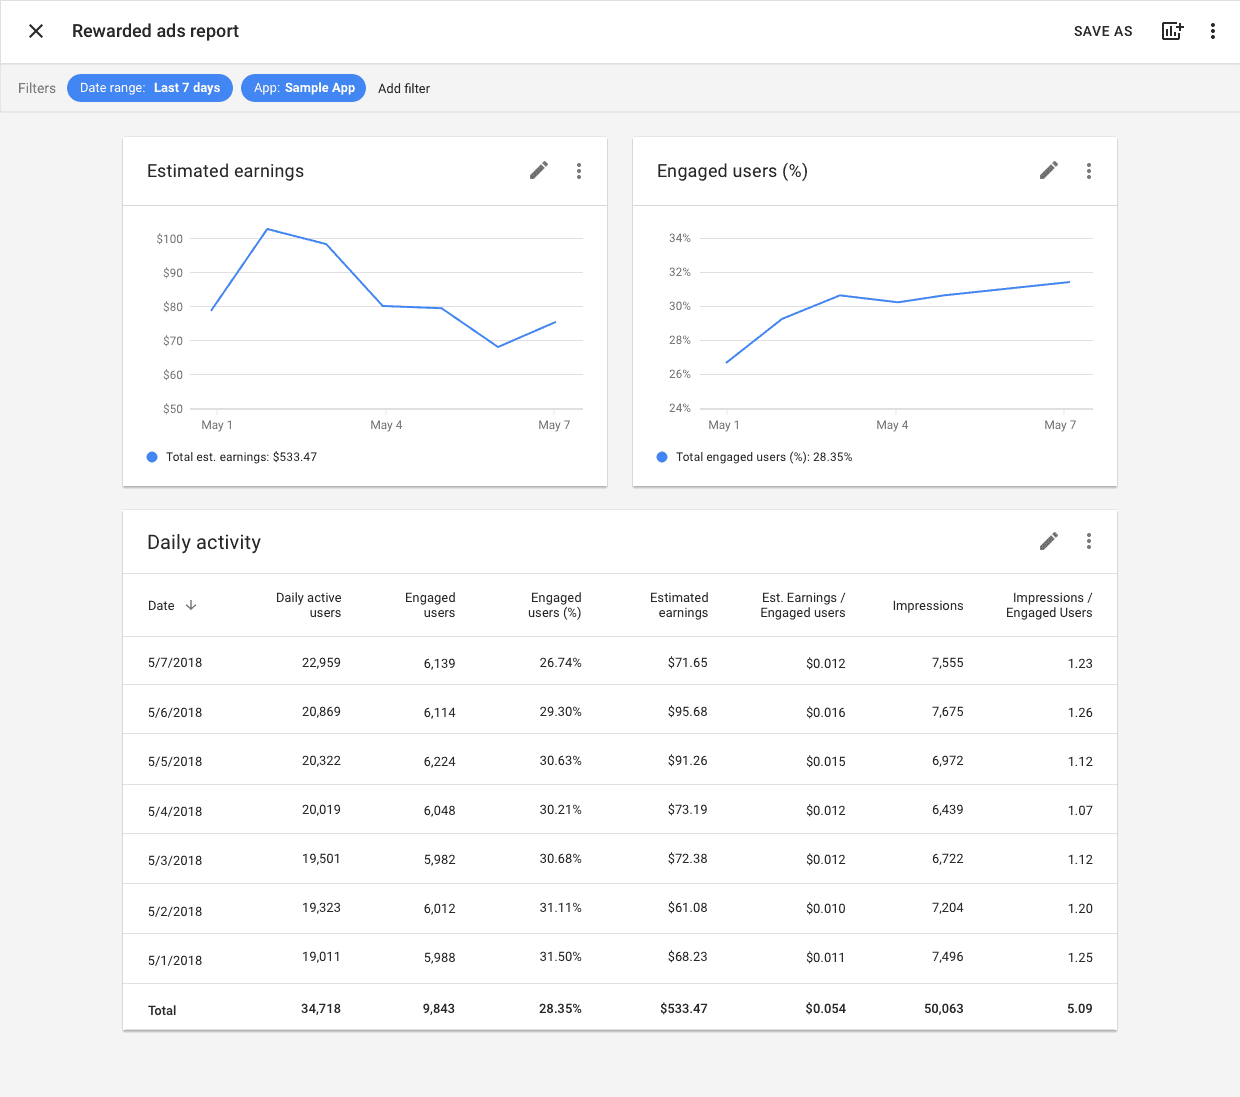Screen dimensions: 1240x1097
Task: Click the add chart icon in header
Action: coord(1172,31)
